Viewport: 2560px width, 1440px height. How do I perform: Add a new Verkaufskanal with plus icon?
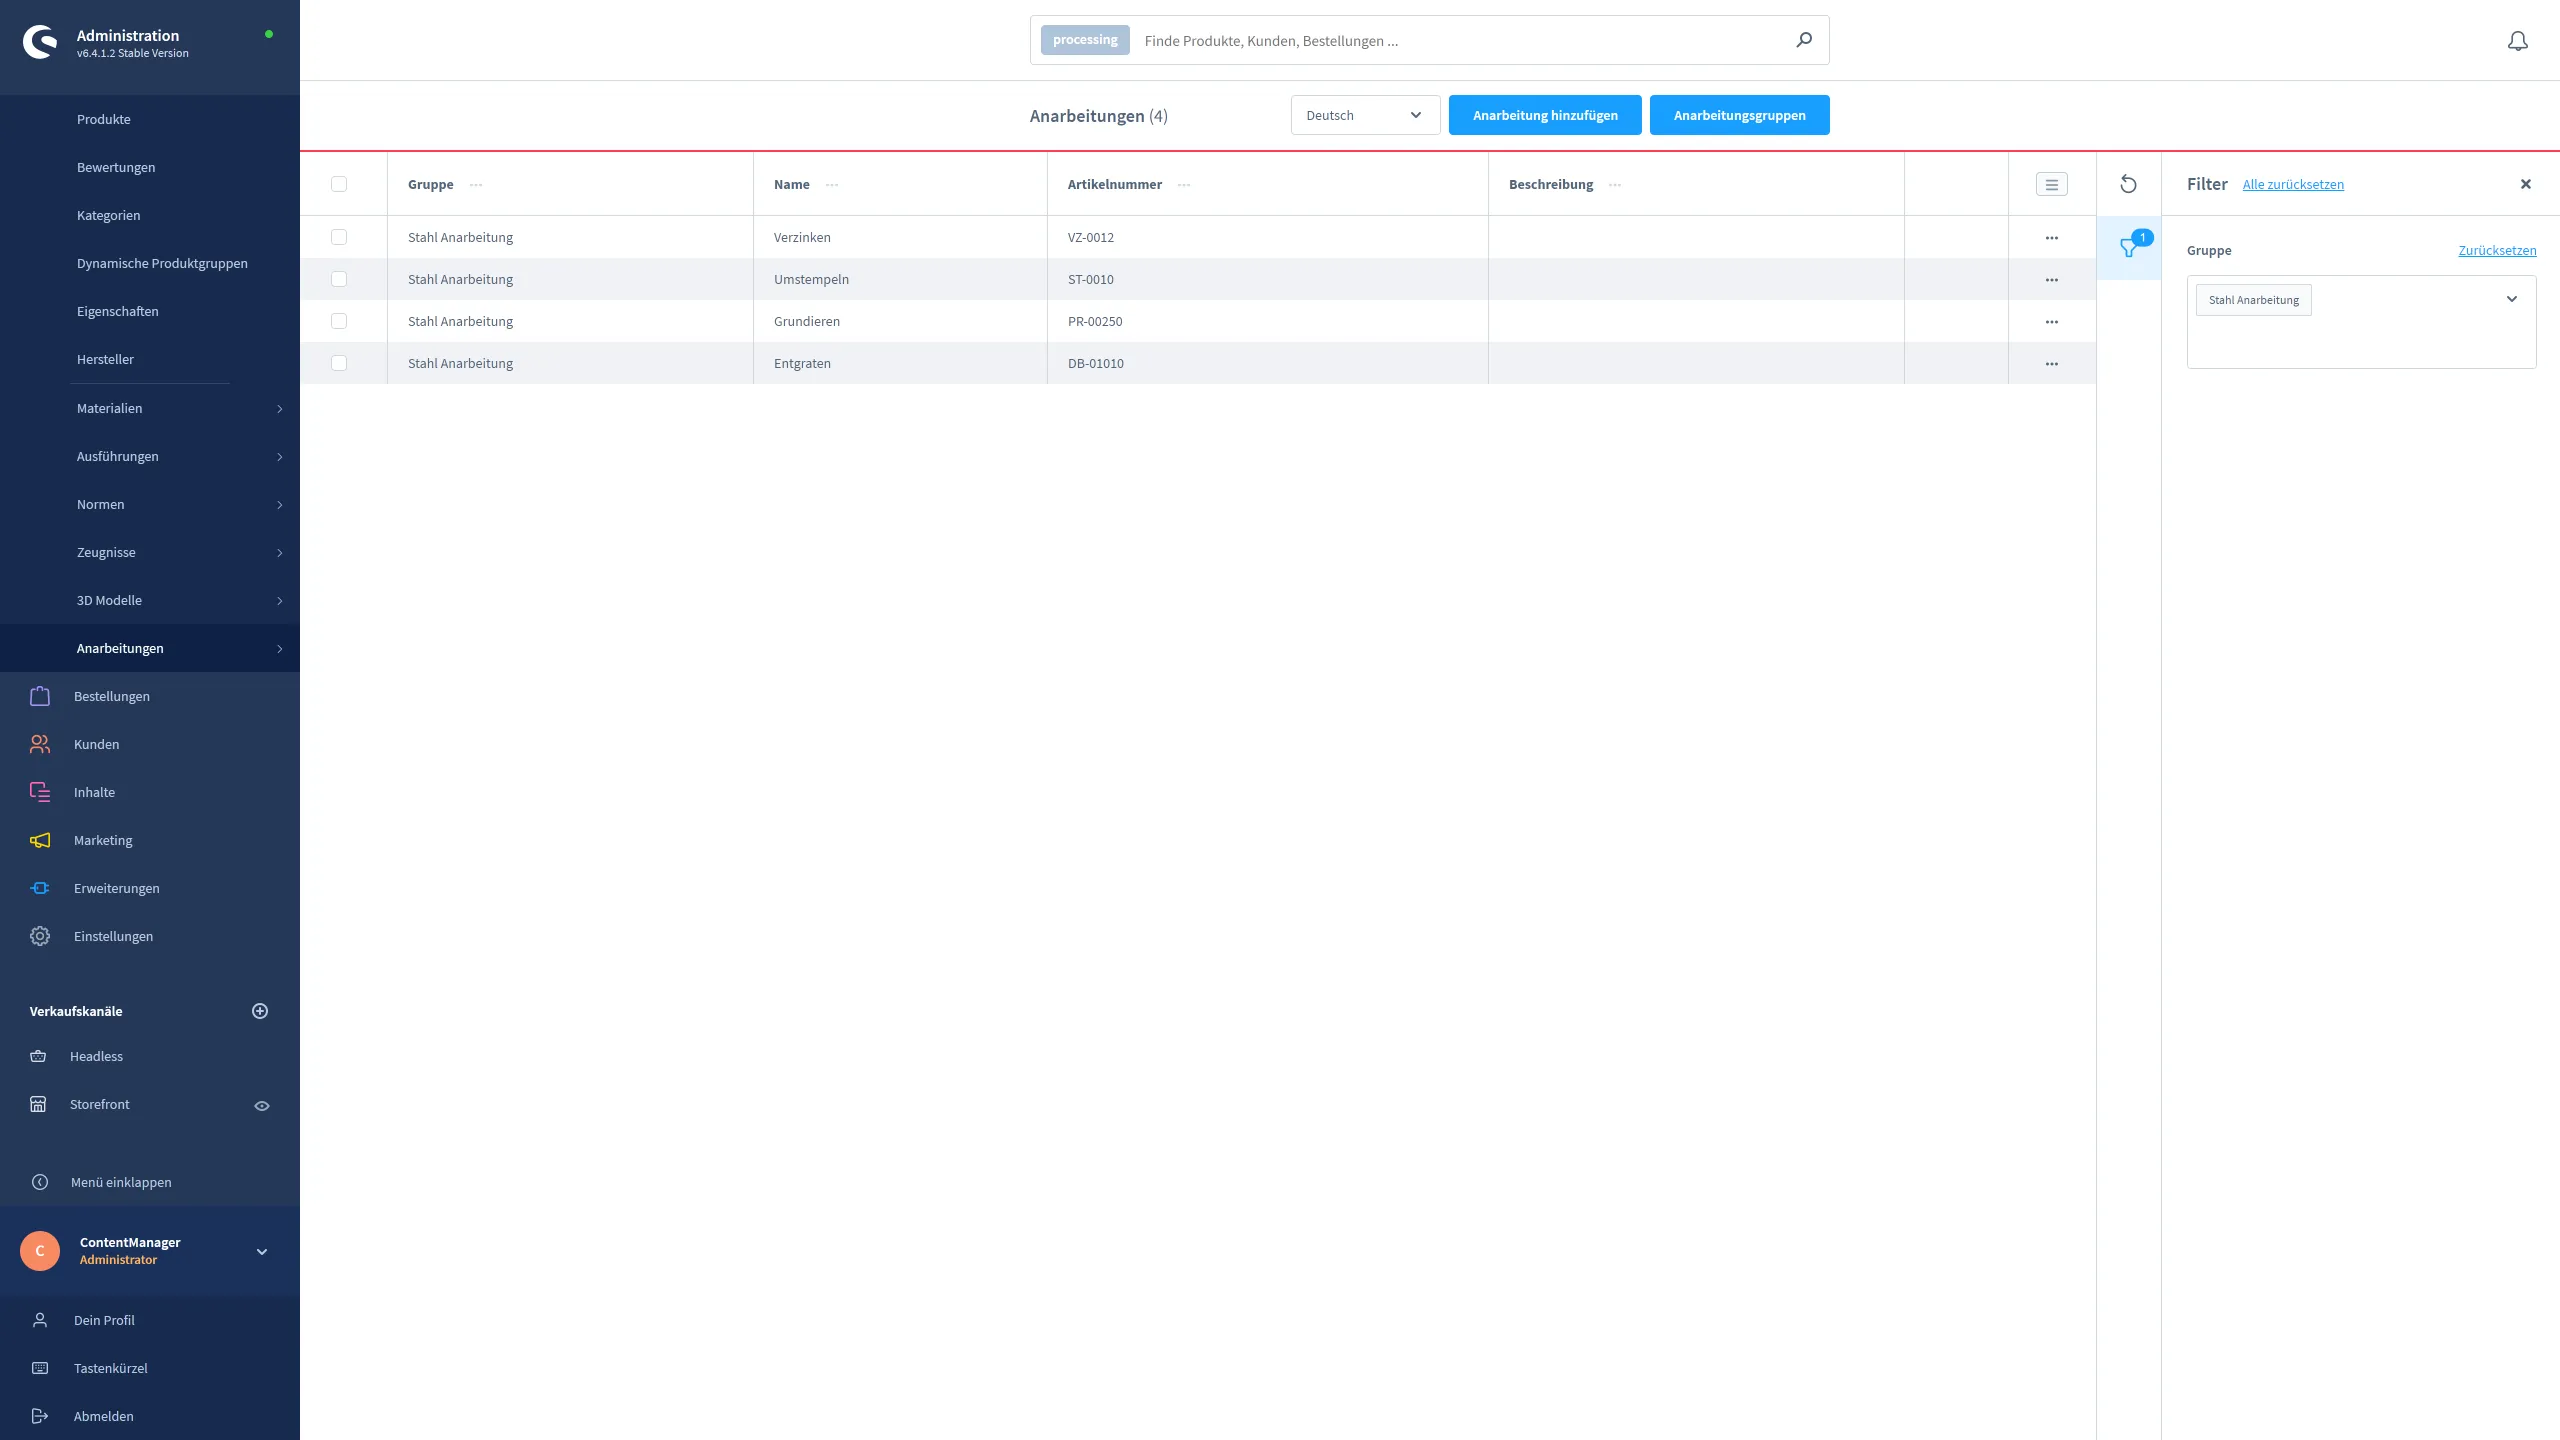pos(260,1011)
